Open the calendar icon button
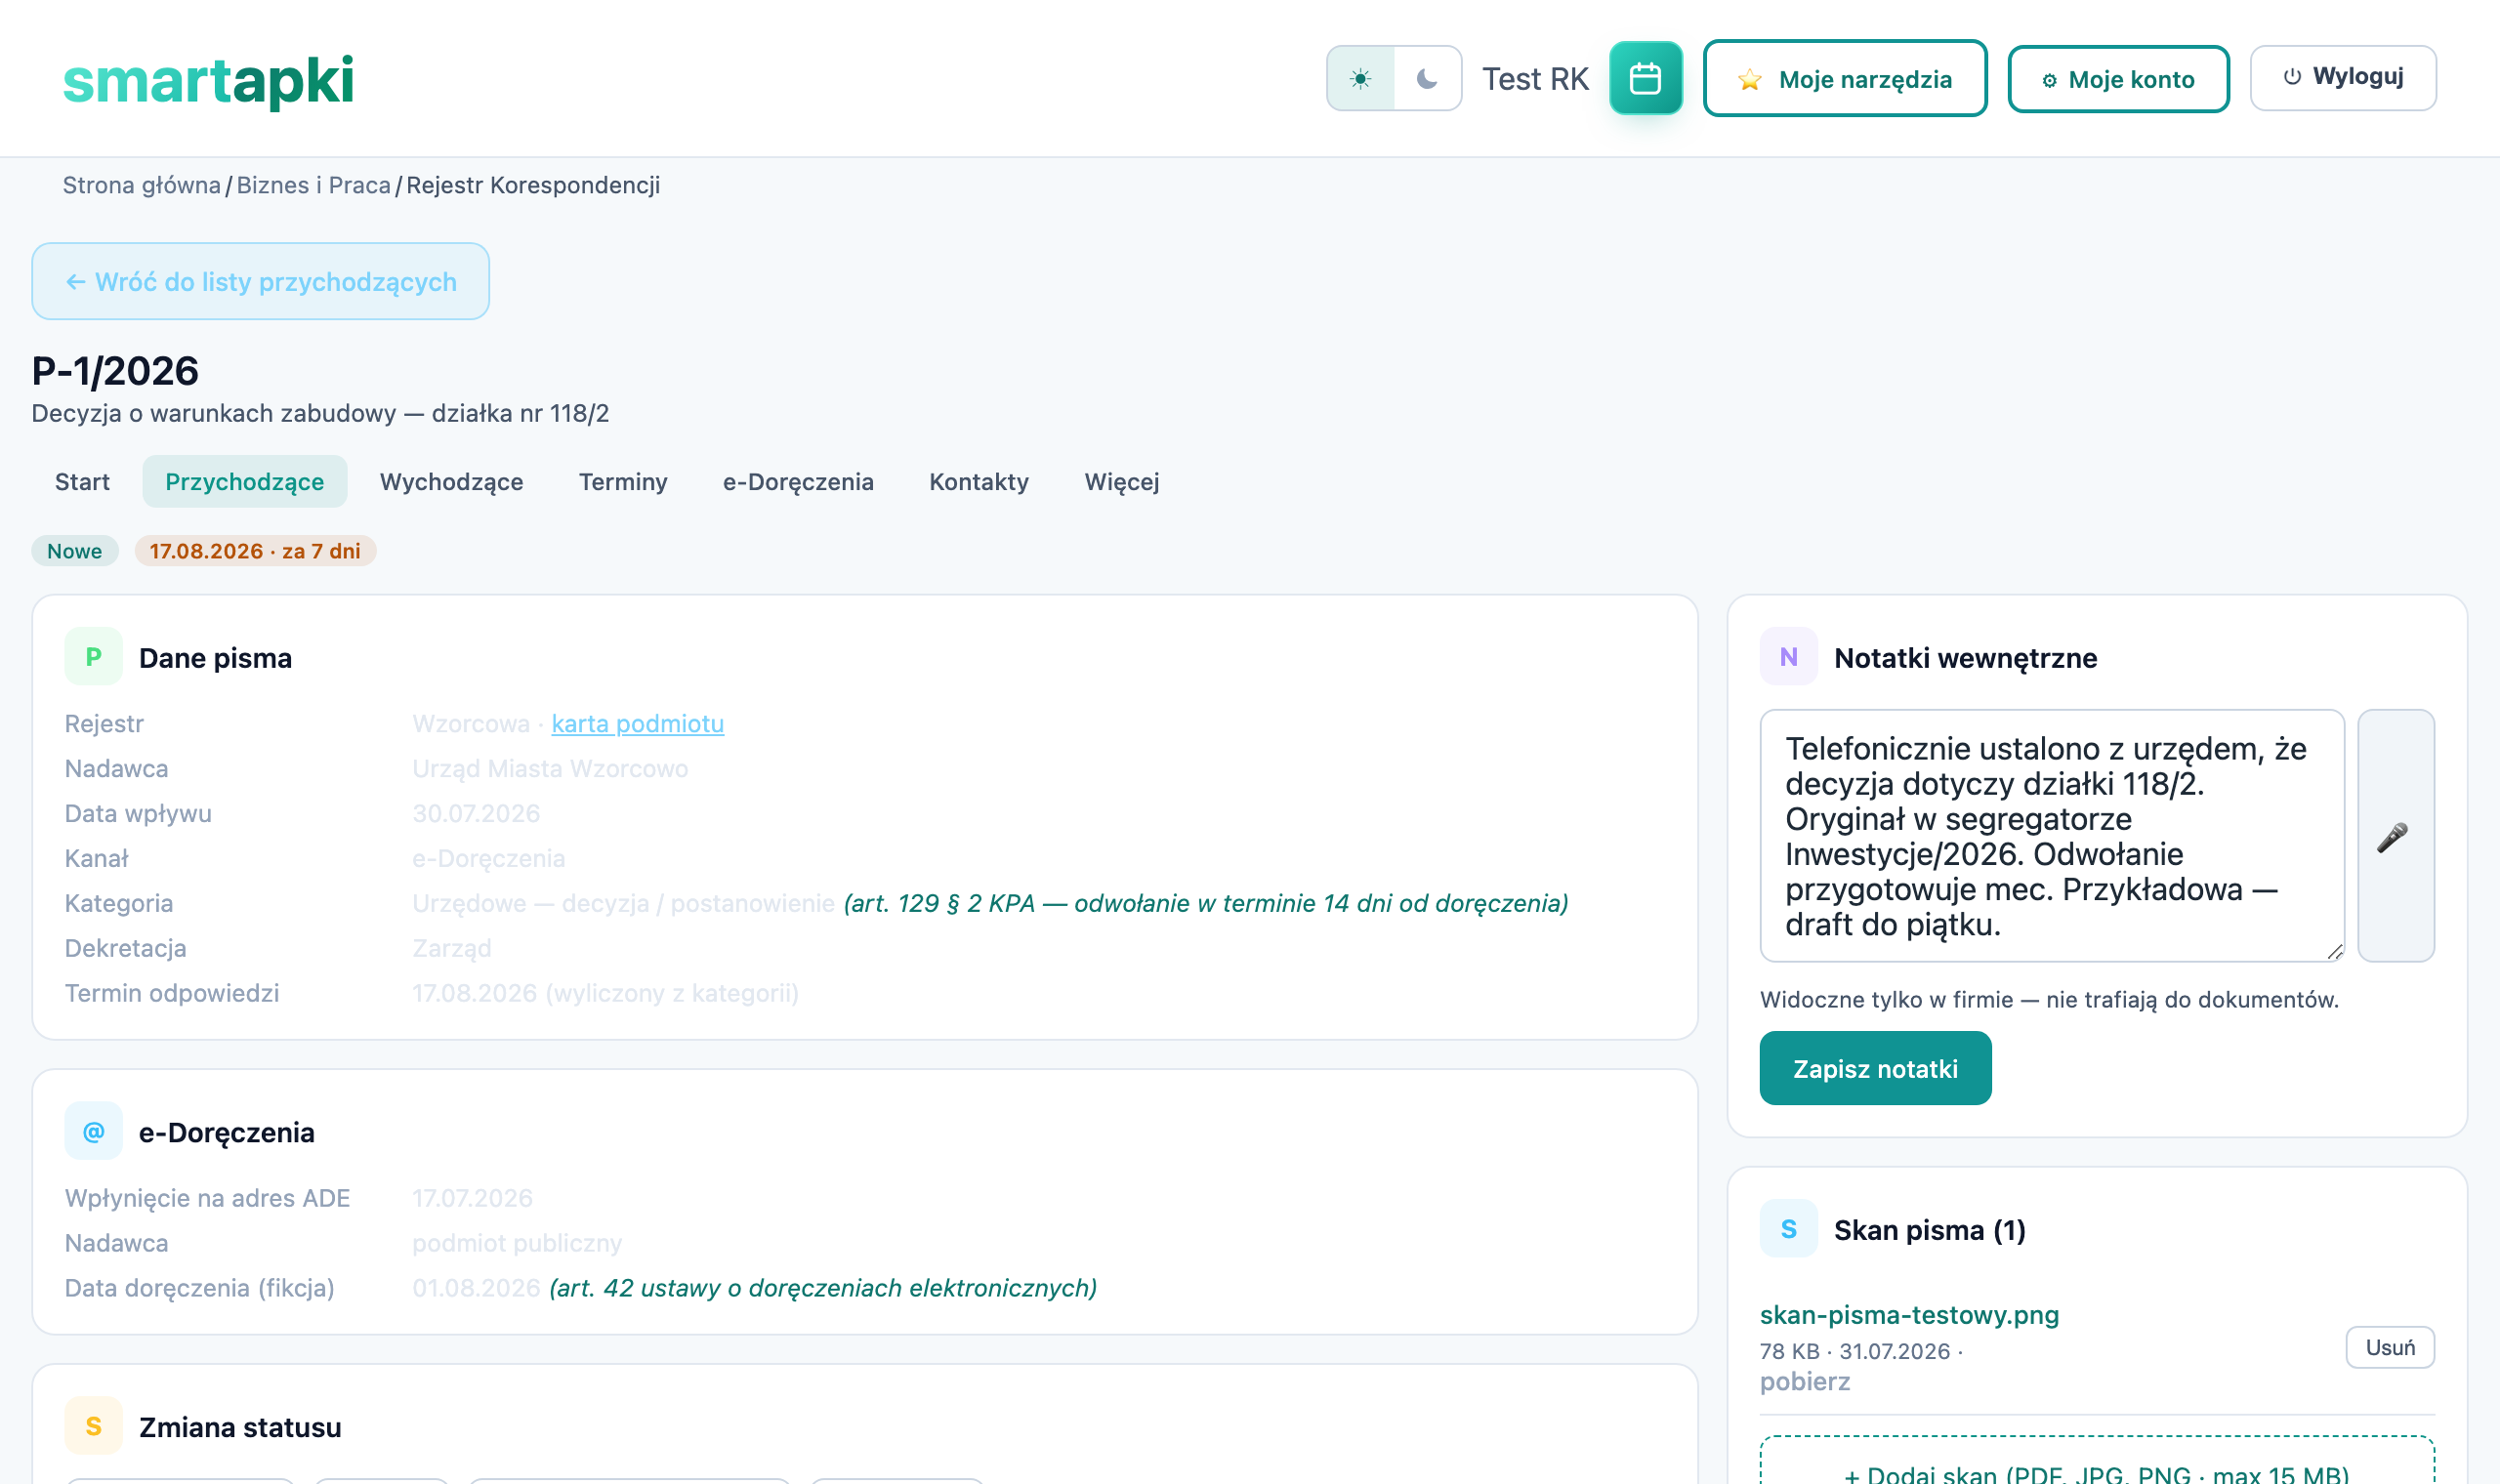 click(1645, 78)
